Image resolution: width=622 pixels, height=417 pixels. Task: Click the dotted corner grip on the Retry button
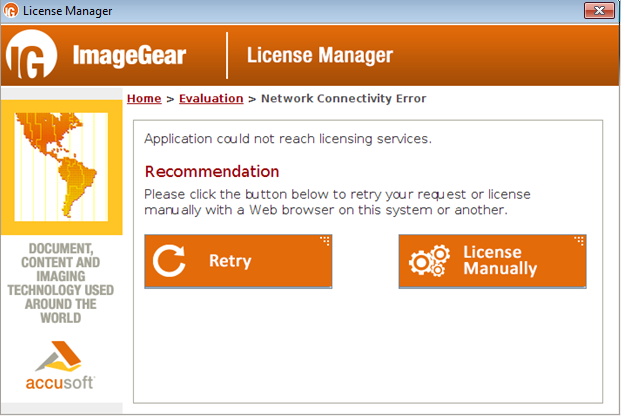tap(324, 241)
